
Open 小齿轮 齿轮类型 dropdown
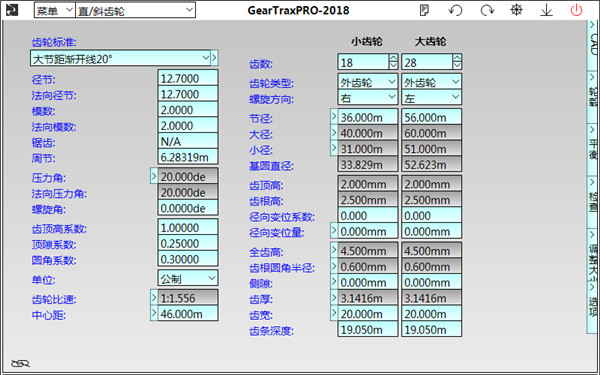pos(367,82)
